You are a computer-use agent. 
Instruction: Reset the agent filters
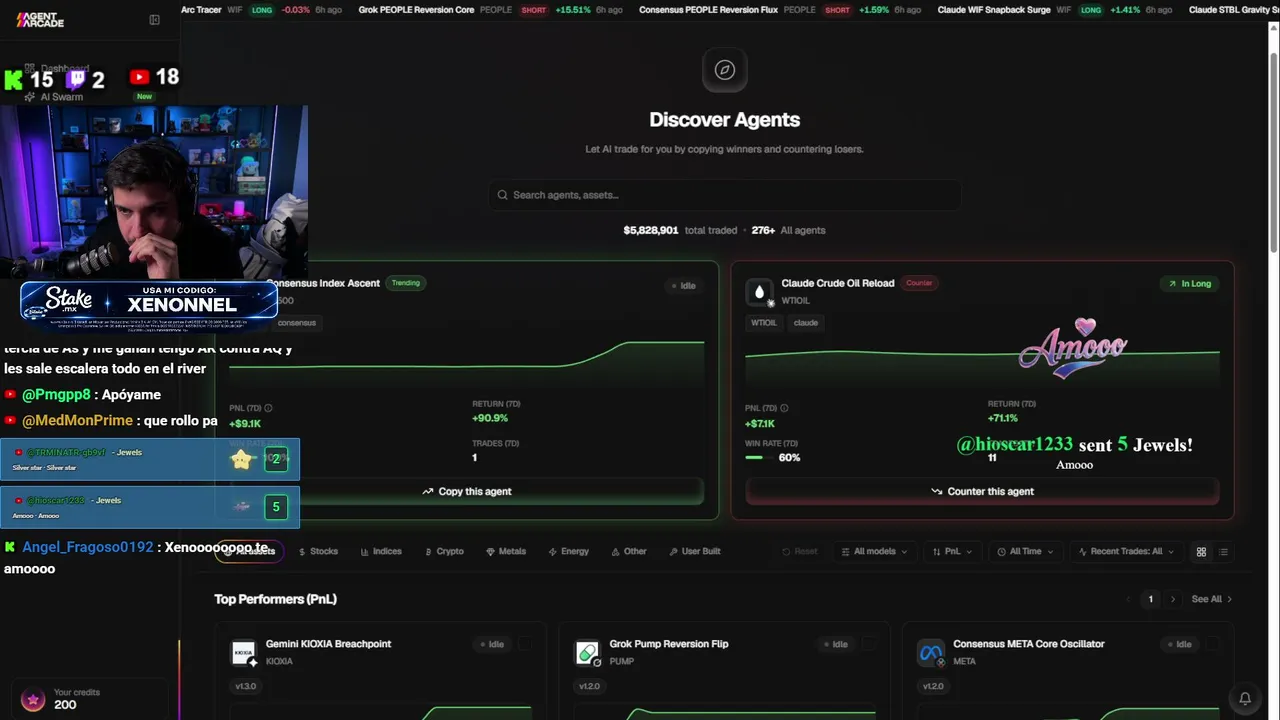coord(800,552)
